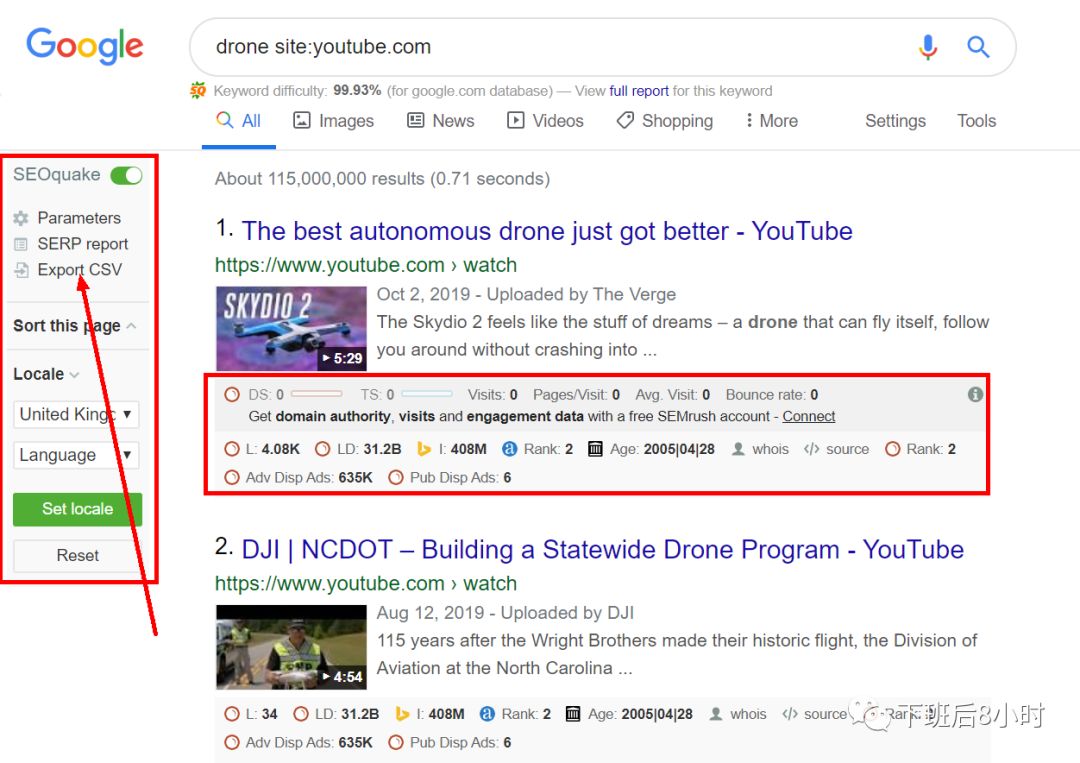Click the first result's youtube.com watch URL
The image size is (1080, 763).
tap(366, 265)
